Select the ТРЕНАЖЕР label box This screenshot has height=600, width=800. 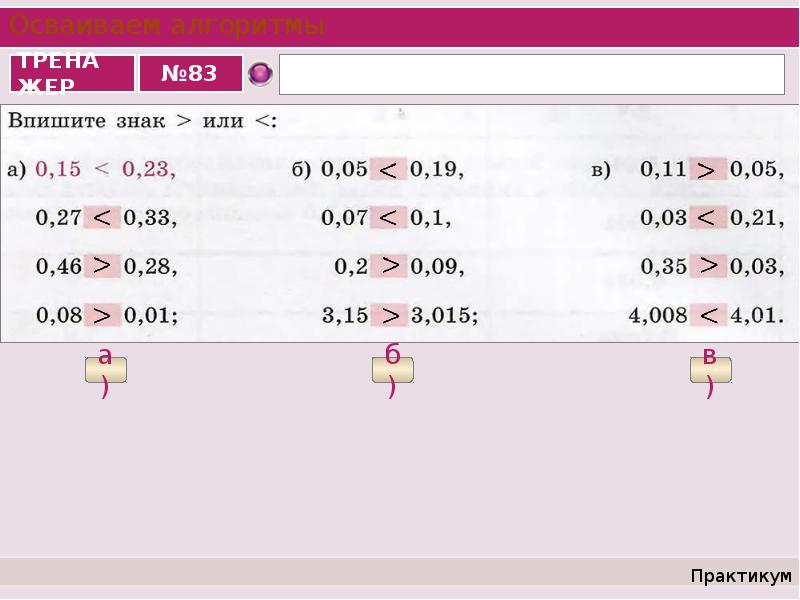[72, 74]
